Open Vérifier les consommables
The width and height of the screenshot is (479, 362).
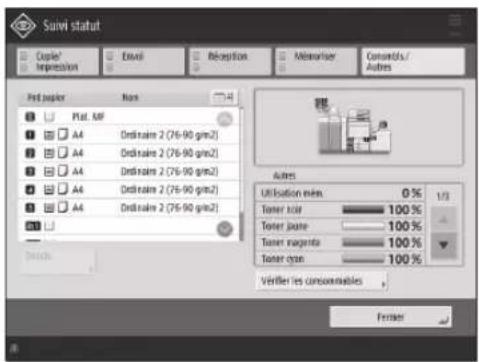coord(321,281)
